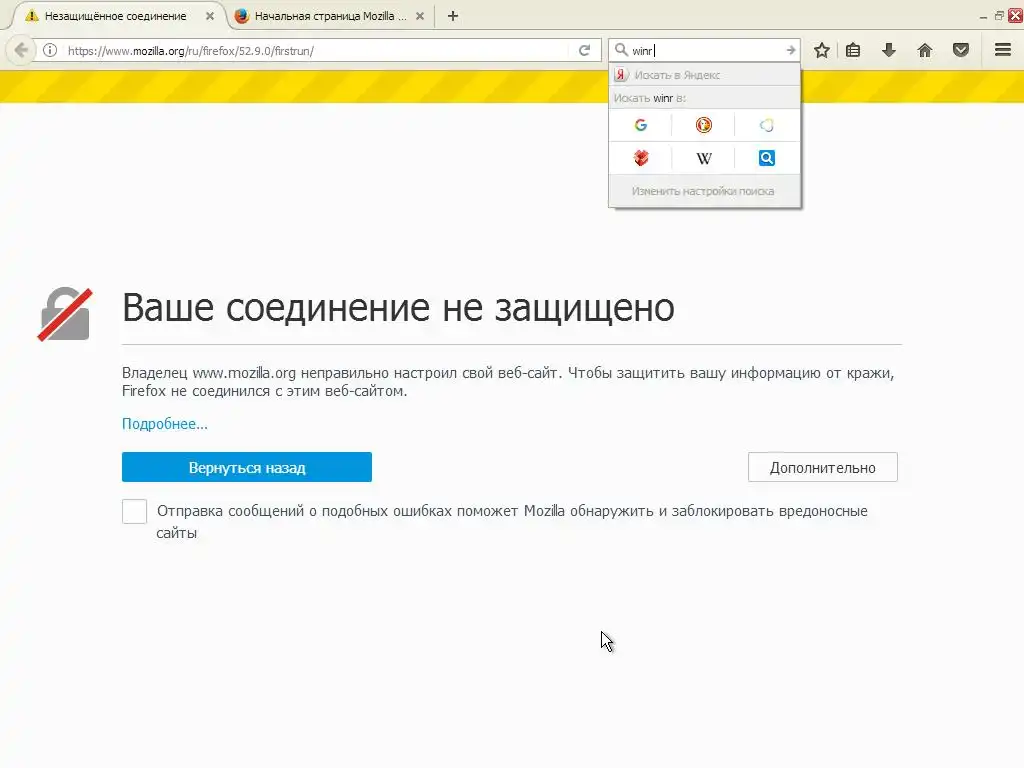Image resolution: width=1024 pixels, height=768 pixels.
Task: Search winr with DuckDuckGo icon
Action: [703, 125]
